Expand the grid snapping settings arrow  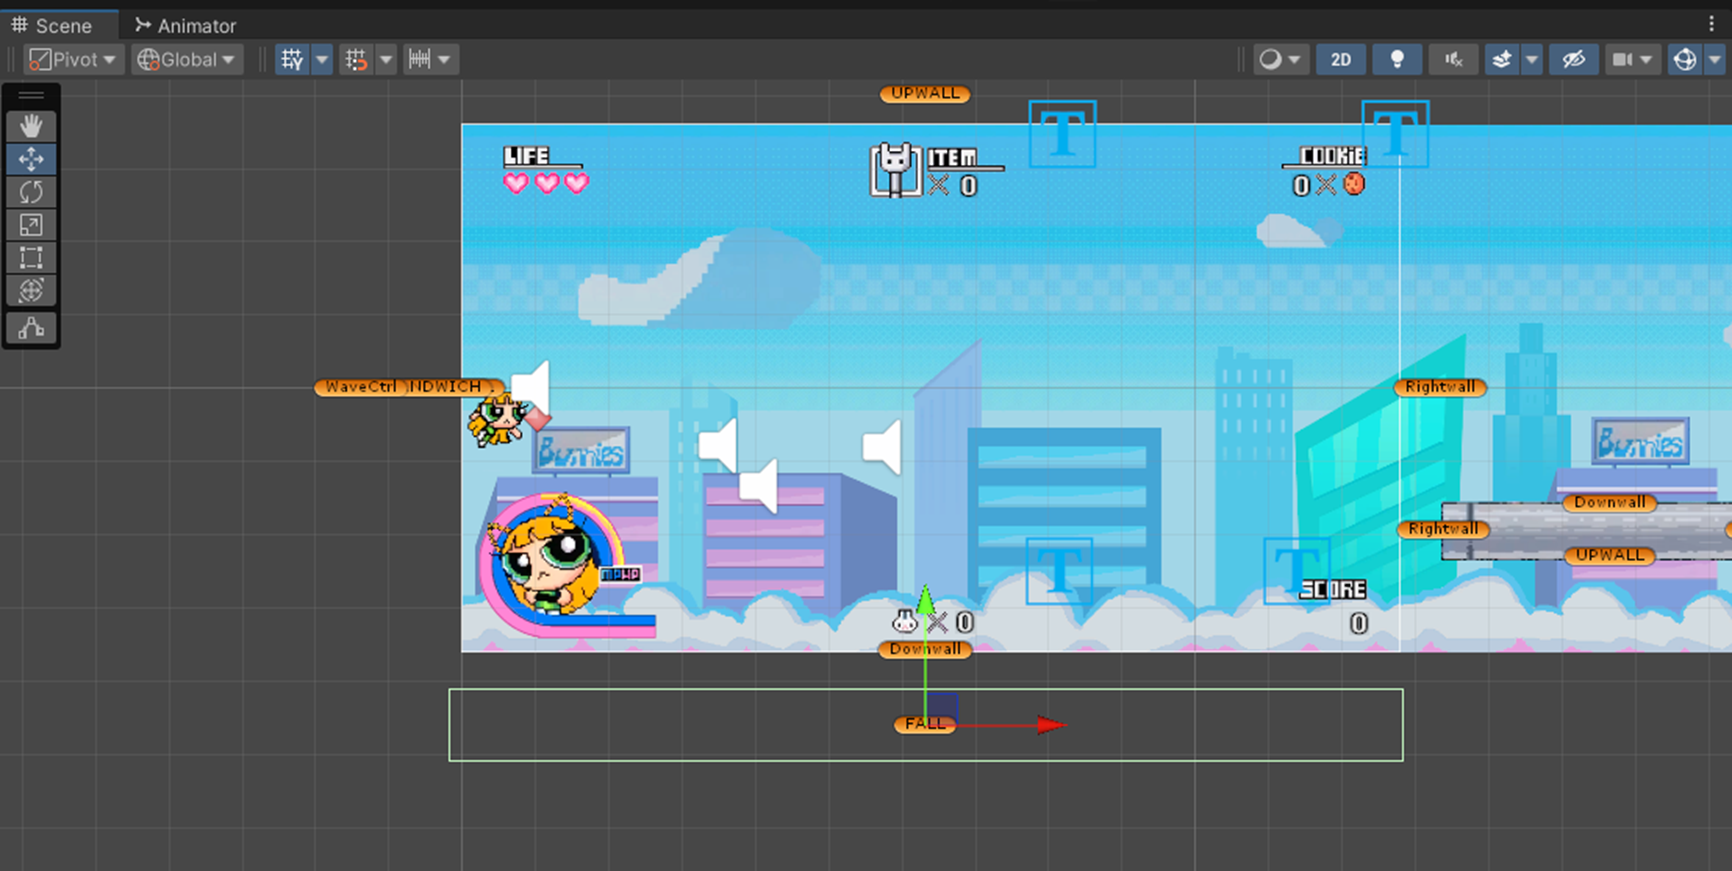click(386, 60)
